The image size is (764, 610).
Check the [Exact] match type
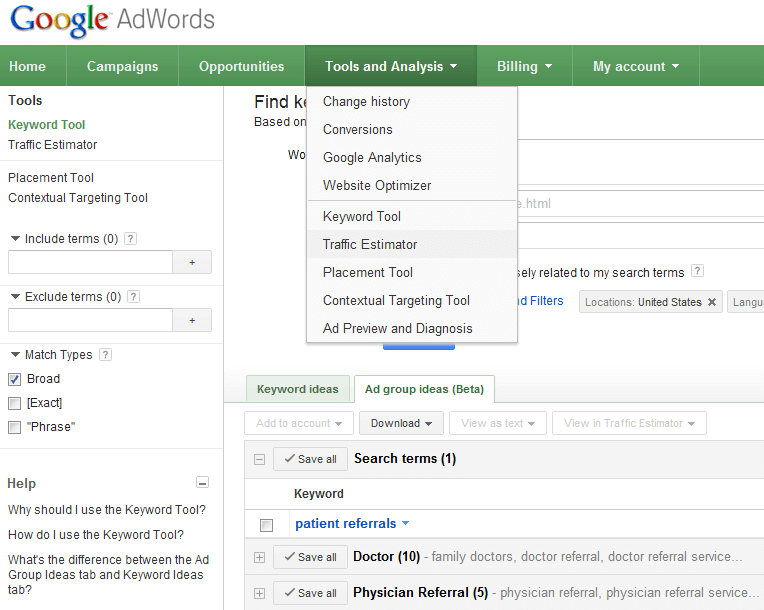15,403
